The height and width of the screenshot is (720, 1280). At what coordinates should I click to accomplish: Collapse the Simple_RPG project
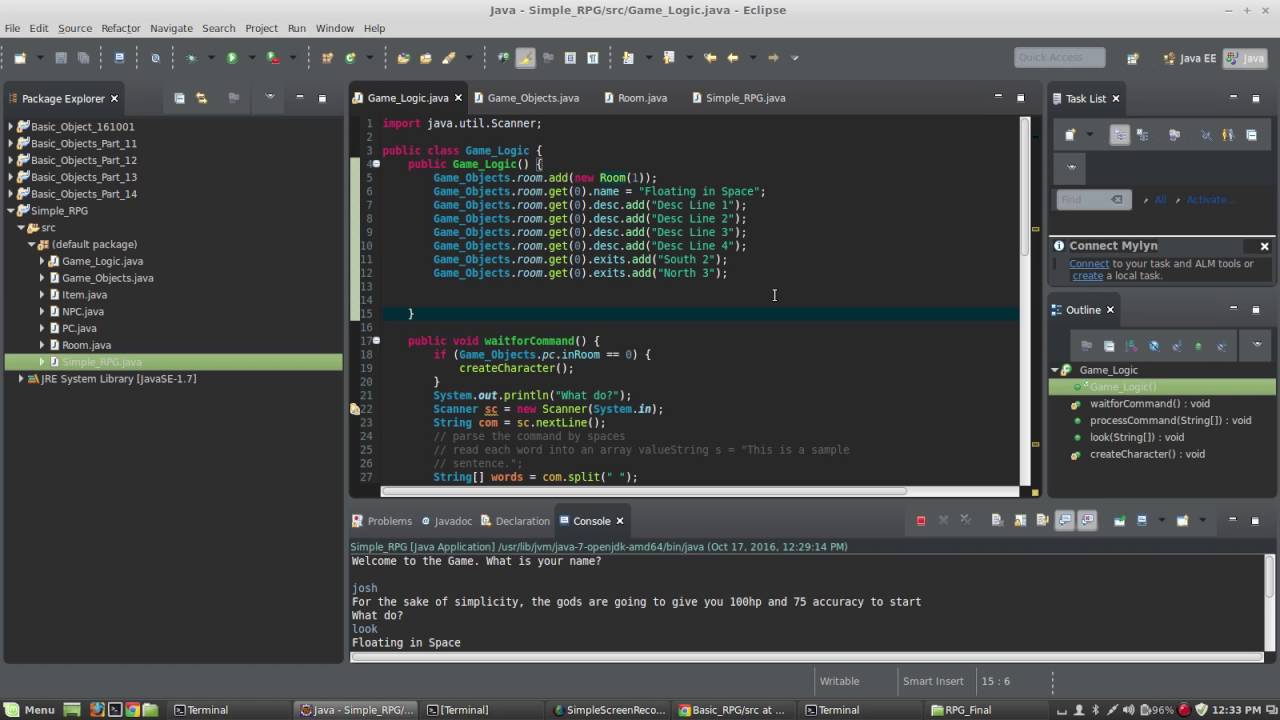tap(11, 211)
